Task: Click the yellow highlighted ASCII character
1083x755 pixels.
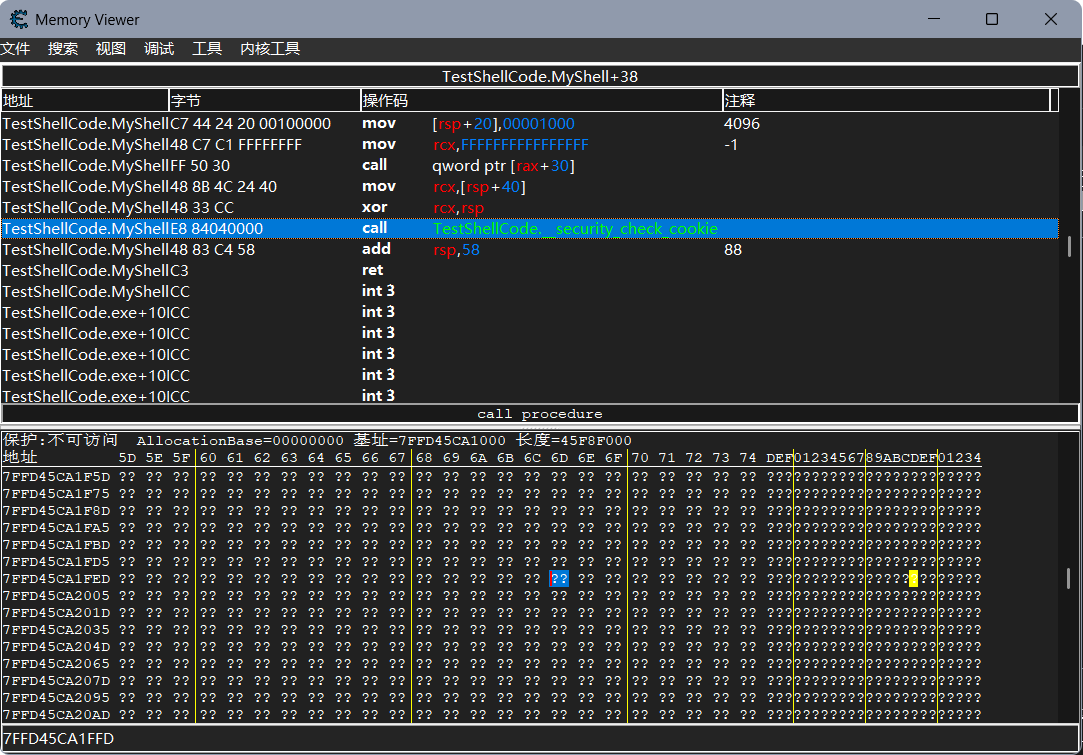Action: pyautogui.click(x=913, y=579)
